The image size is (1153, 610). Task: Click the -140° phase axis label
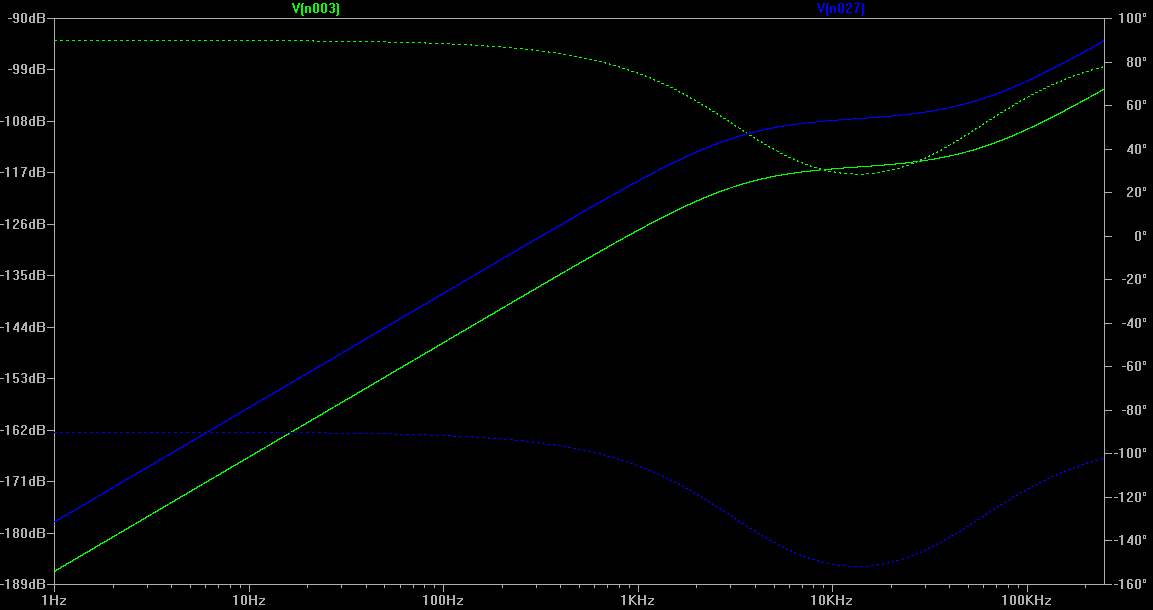(x=1129, y=540)
